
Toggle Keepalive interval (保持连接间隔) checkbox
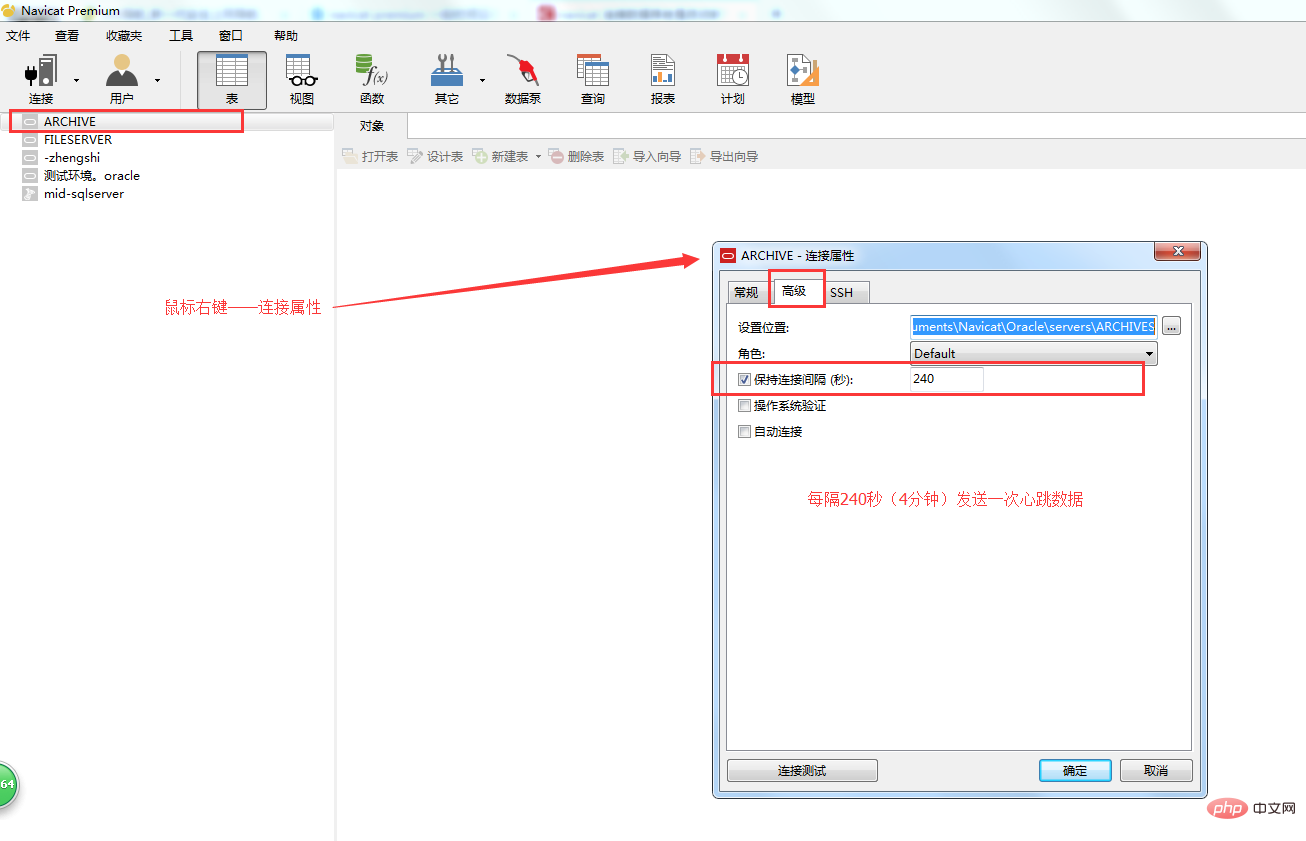pyautogui.click(x=744, y=380)
